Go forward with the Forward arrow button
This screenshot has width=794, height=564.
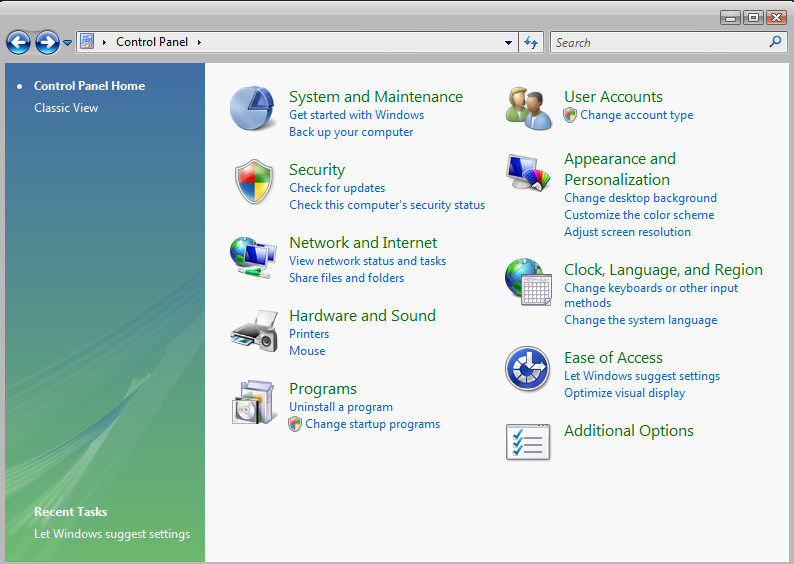click(48, 43)
